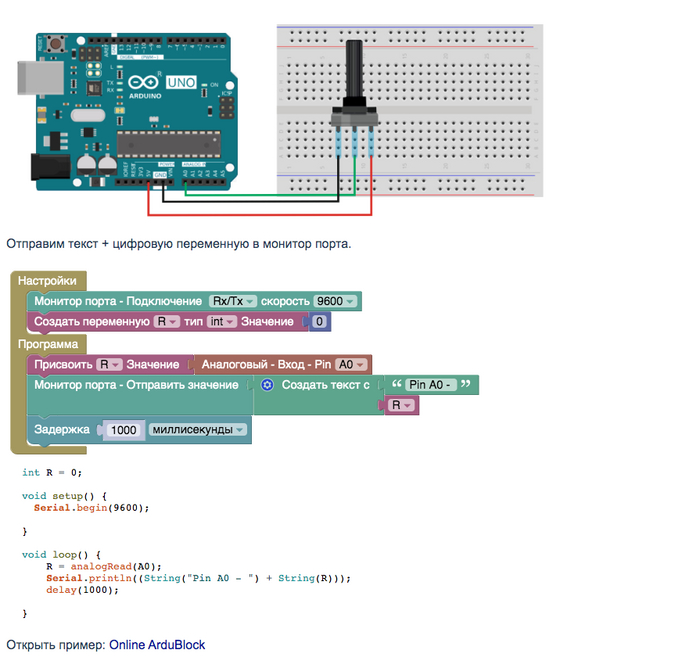Image resolution: width=700 pixels, height=657 pixels.
Task: Click code line 'Serial.begin(9600);'
Action: (91, 507)
